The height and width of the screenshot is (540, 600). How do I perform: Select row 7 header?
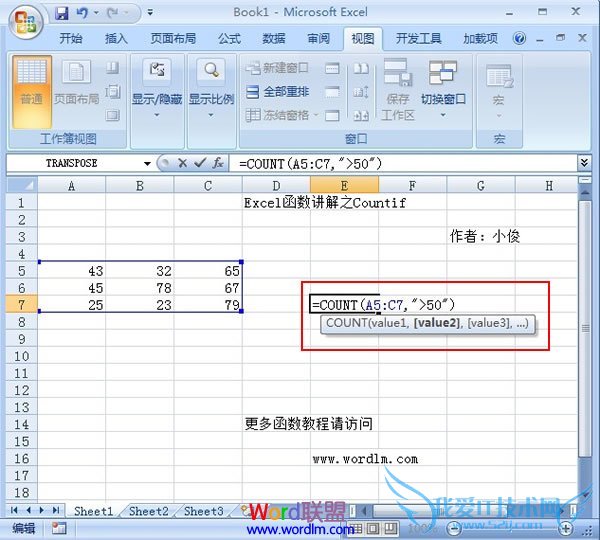coord(21,305)
